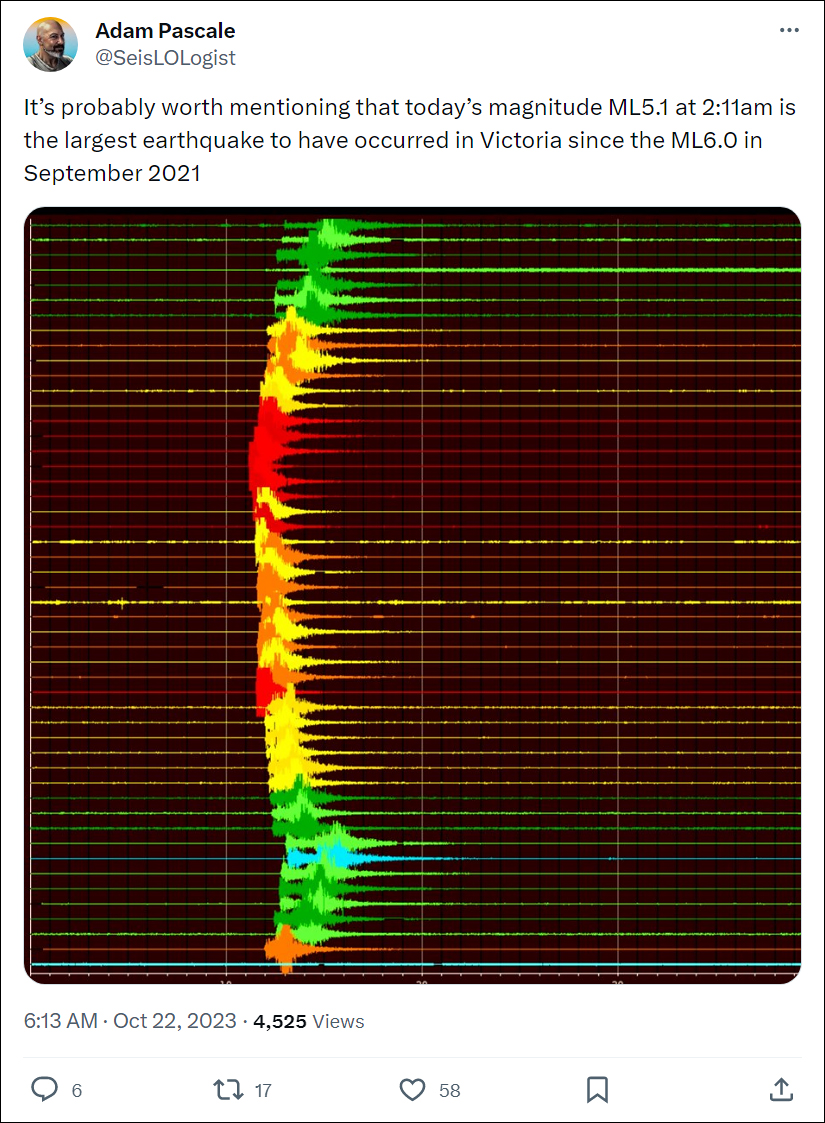Image resolution: width=825 pixels, height=1123 pixels.
Task: Reply to the tweet via comment icon
Action: coord(44,1089)
